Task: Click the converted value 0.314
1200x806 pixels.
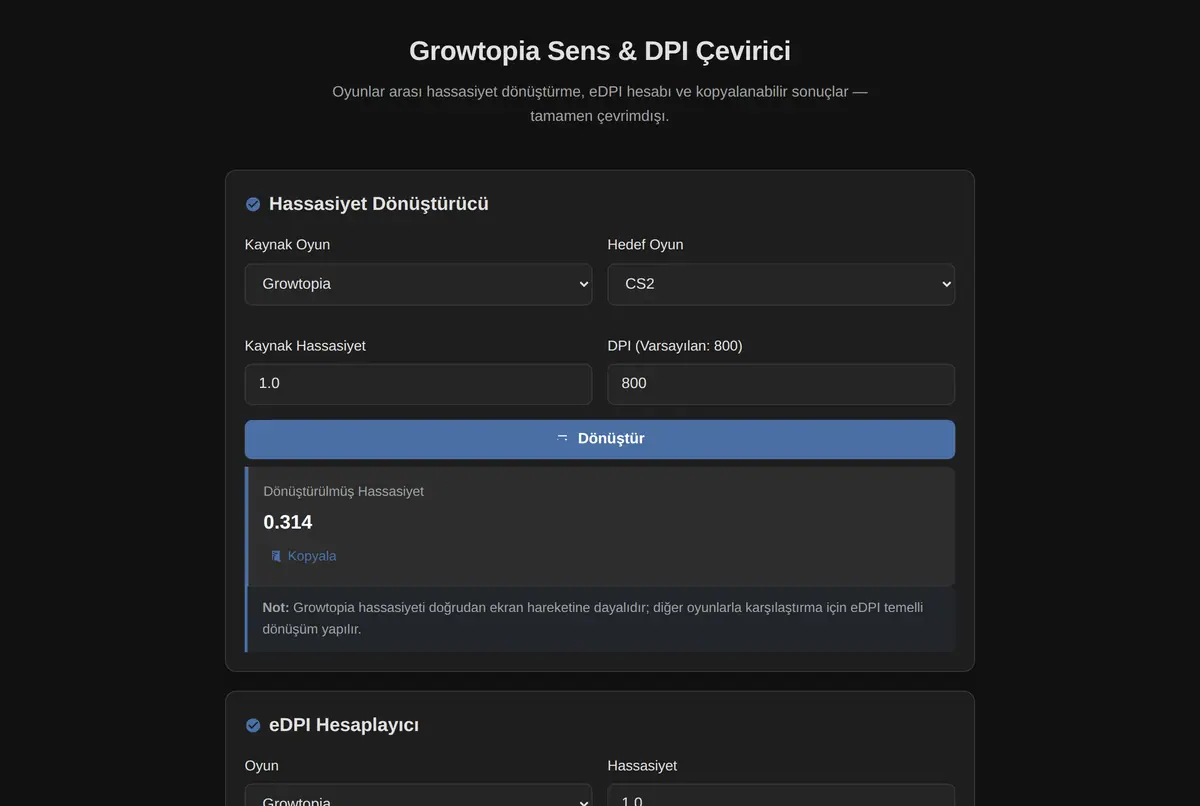Action: pos(288,522)
